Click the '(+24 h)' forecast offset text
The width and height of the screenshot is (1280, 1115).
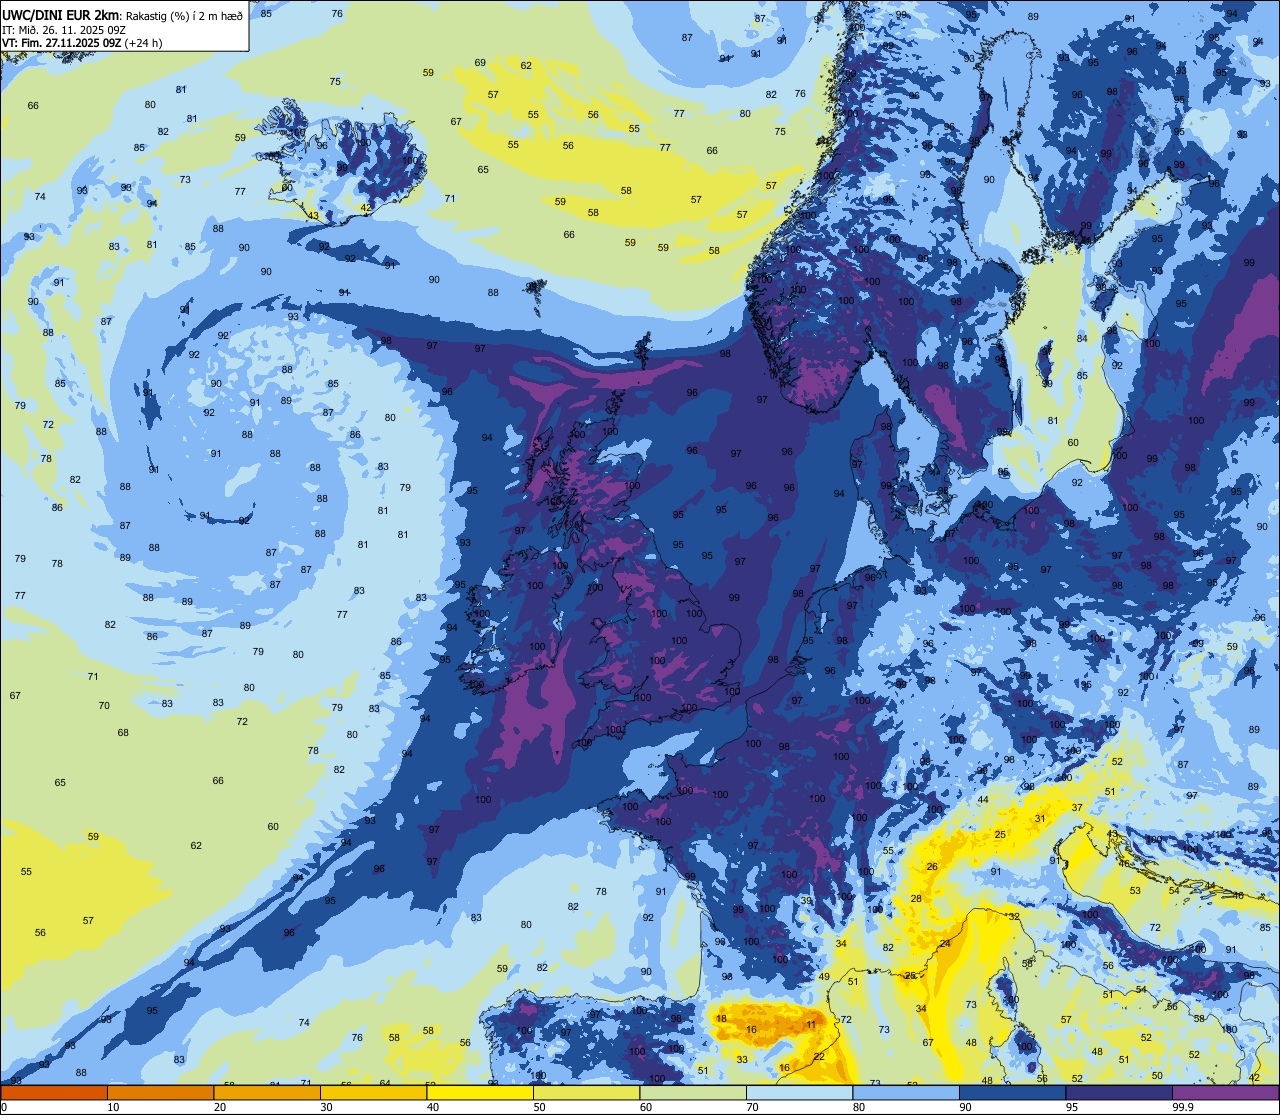[x=144, y=43]
